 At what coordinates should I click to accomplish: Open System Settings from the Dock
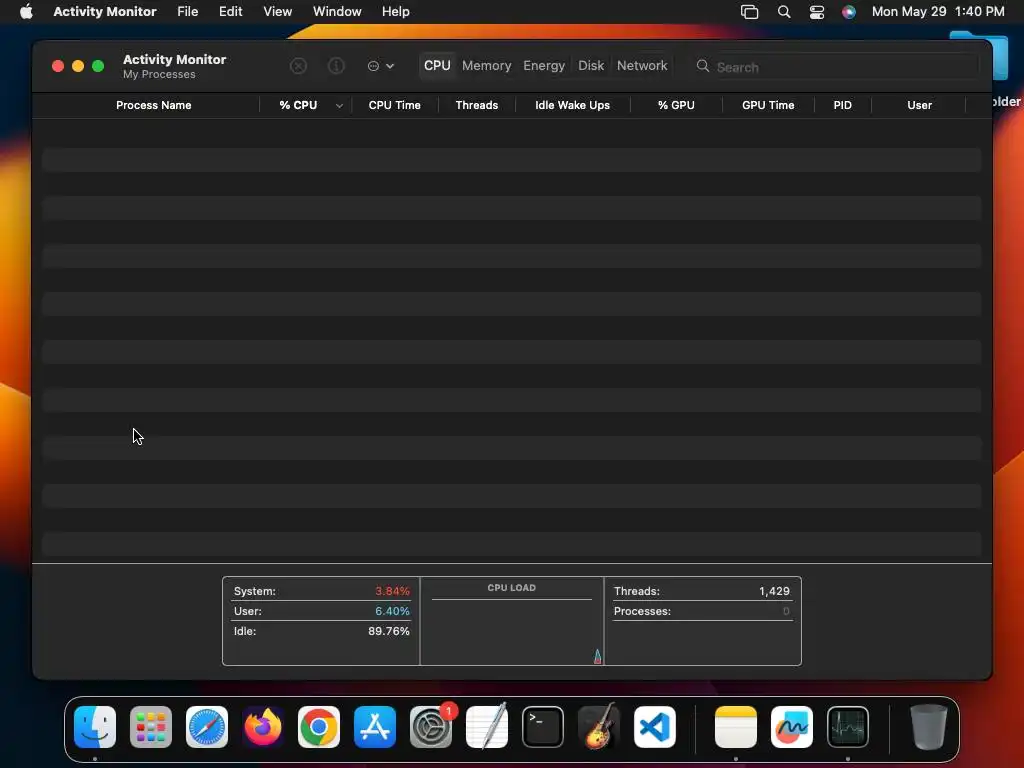pyautogui.click(x=431, y=727)
